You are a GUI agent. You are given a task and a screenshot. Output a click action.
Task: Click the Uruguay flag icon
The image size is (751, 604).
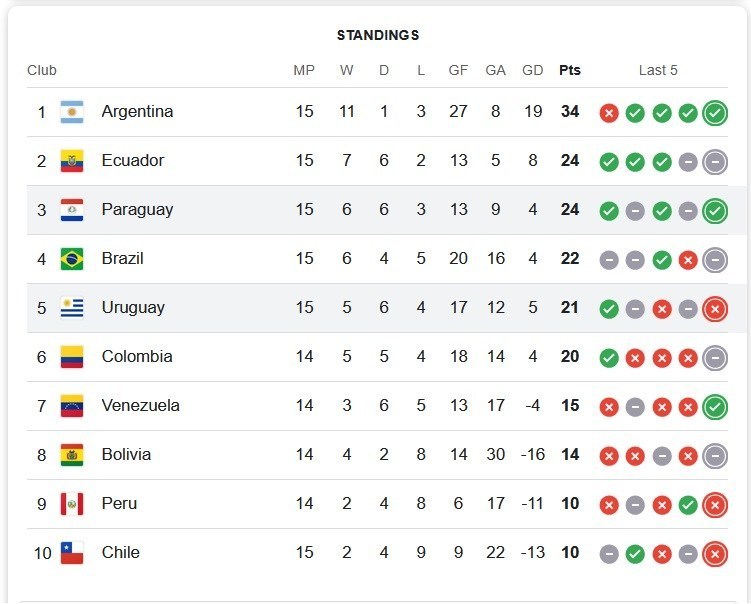click(71, 308)
